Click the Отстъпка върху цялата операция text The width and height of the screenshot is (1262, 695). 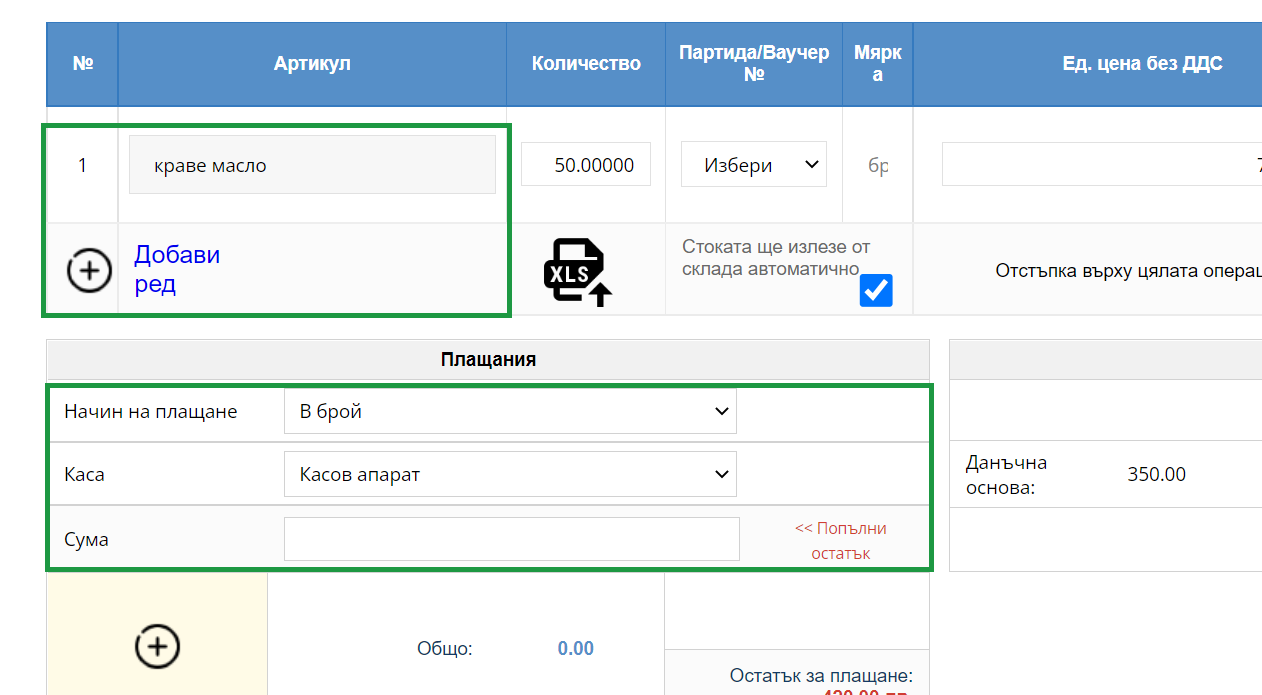[1128, 270]
